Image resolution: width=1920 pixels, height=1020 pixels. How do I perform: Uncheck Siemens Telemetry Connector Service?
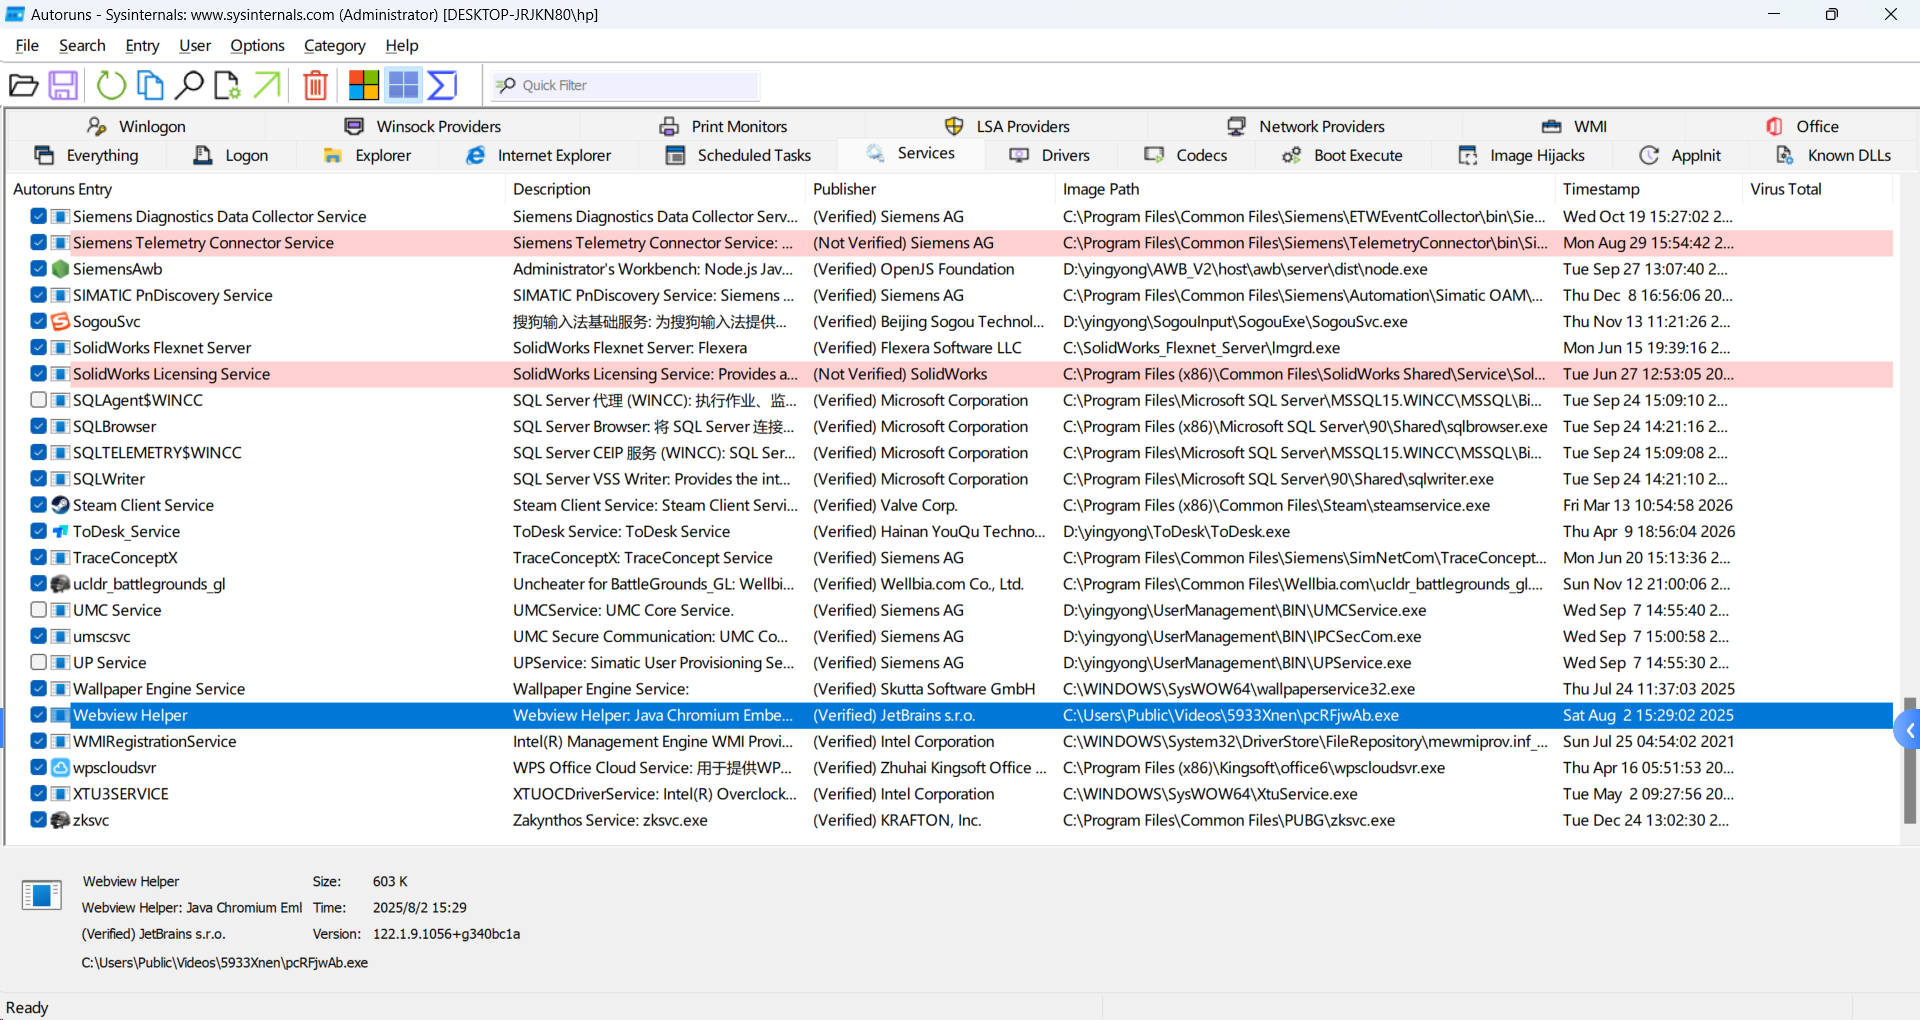tap(38, 242)
